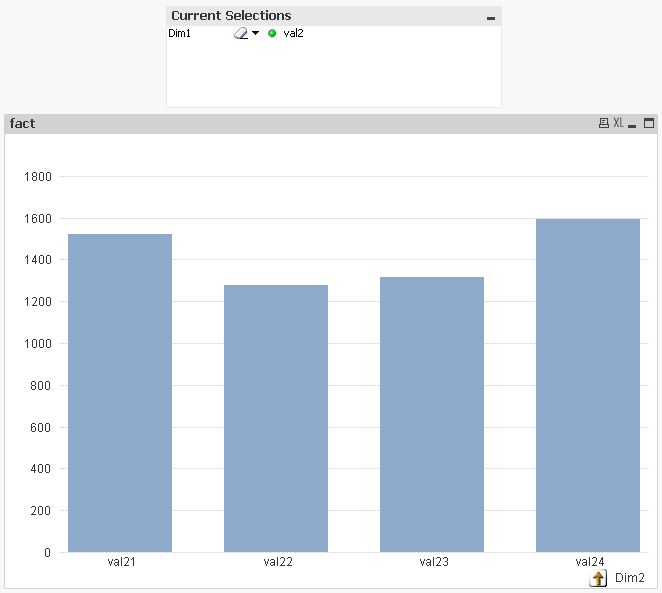Screen dimensions: 662x593
Task: Select the val24 bar in the chart
Action: pyautogui.click(x=588, y=385)
